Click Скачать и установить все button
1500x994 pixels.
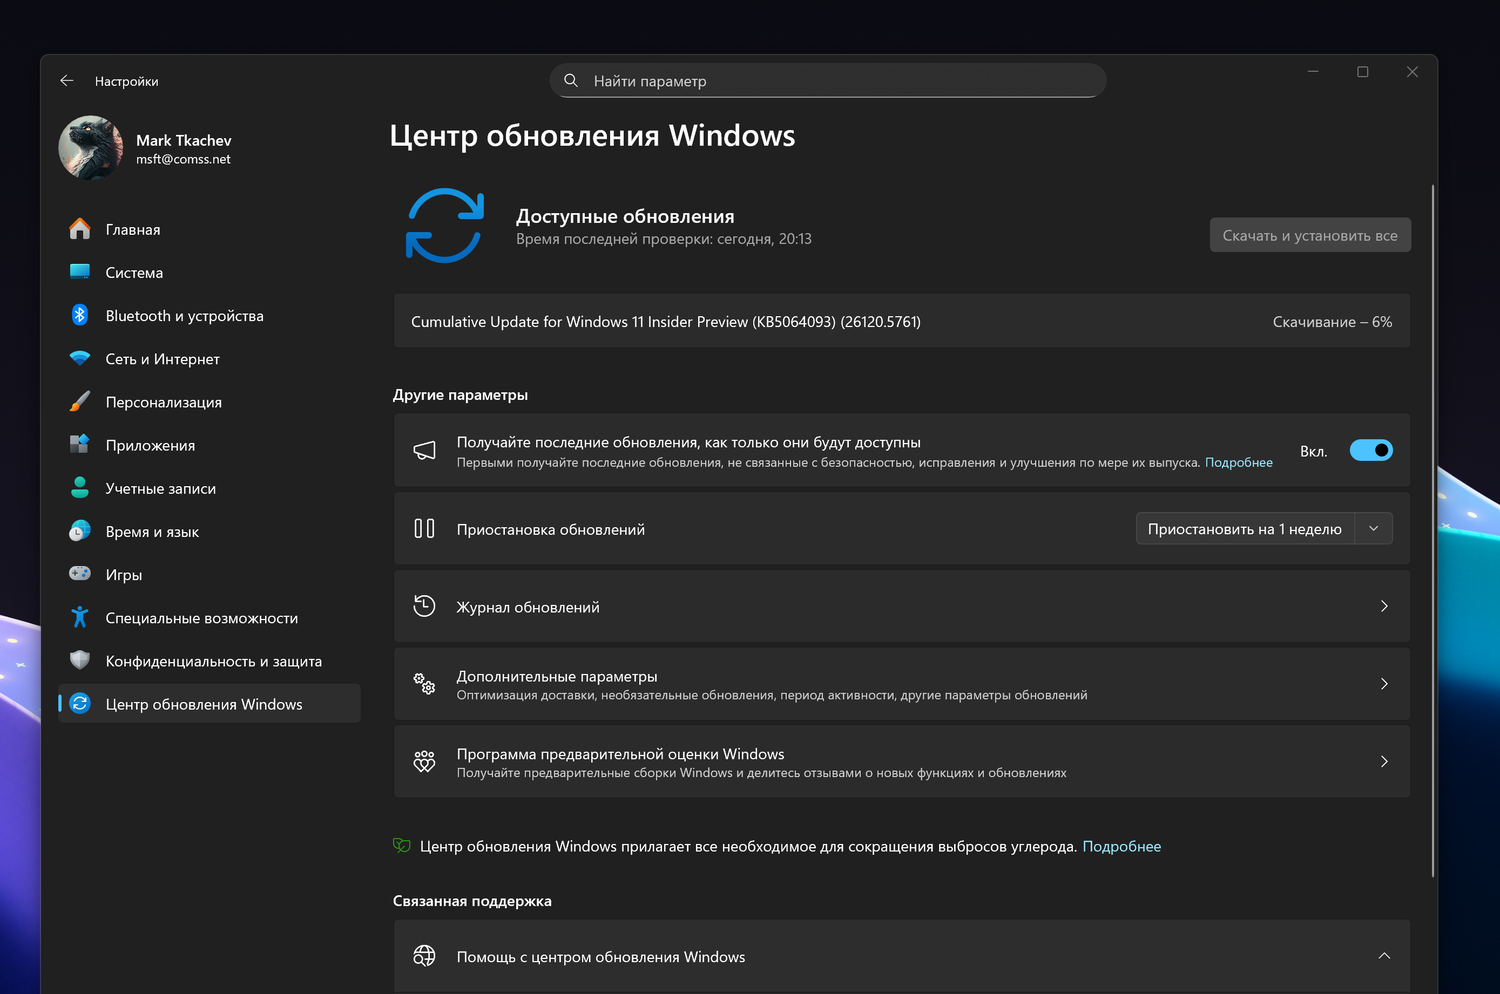click(1310, 236)
